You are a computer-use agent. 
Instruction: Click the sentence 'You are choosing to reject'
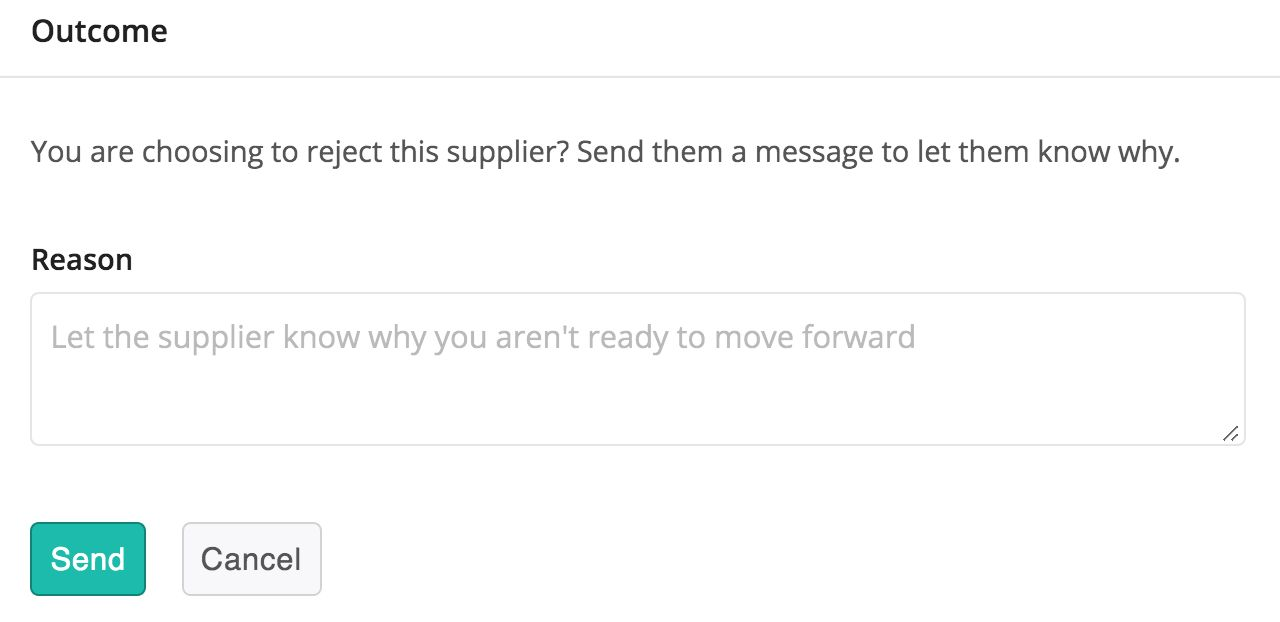(x=300, y=154)
